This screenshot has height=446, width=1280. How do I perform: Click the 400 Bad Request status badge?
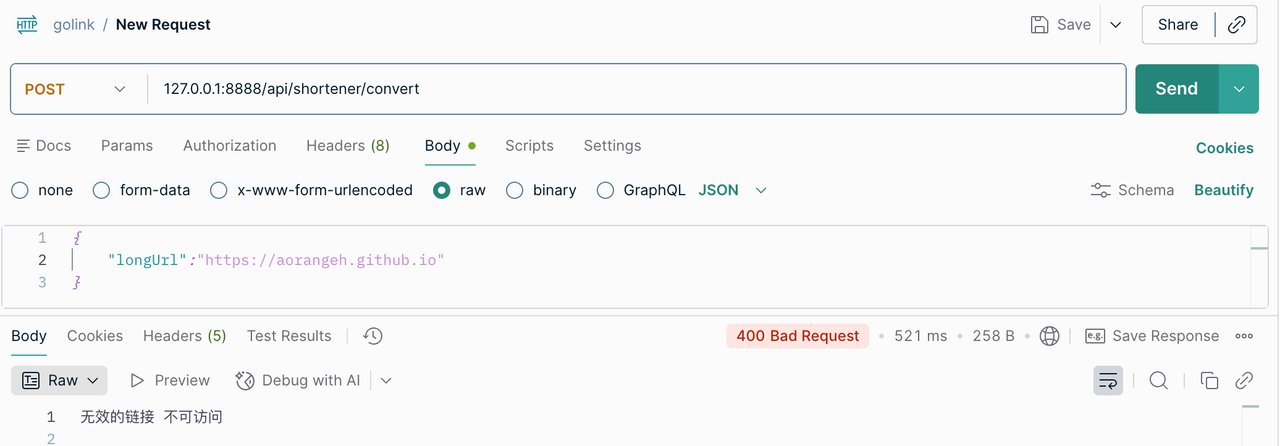tap(798, 336)
